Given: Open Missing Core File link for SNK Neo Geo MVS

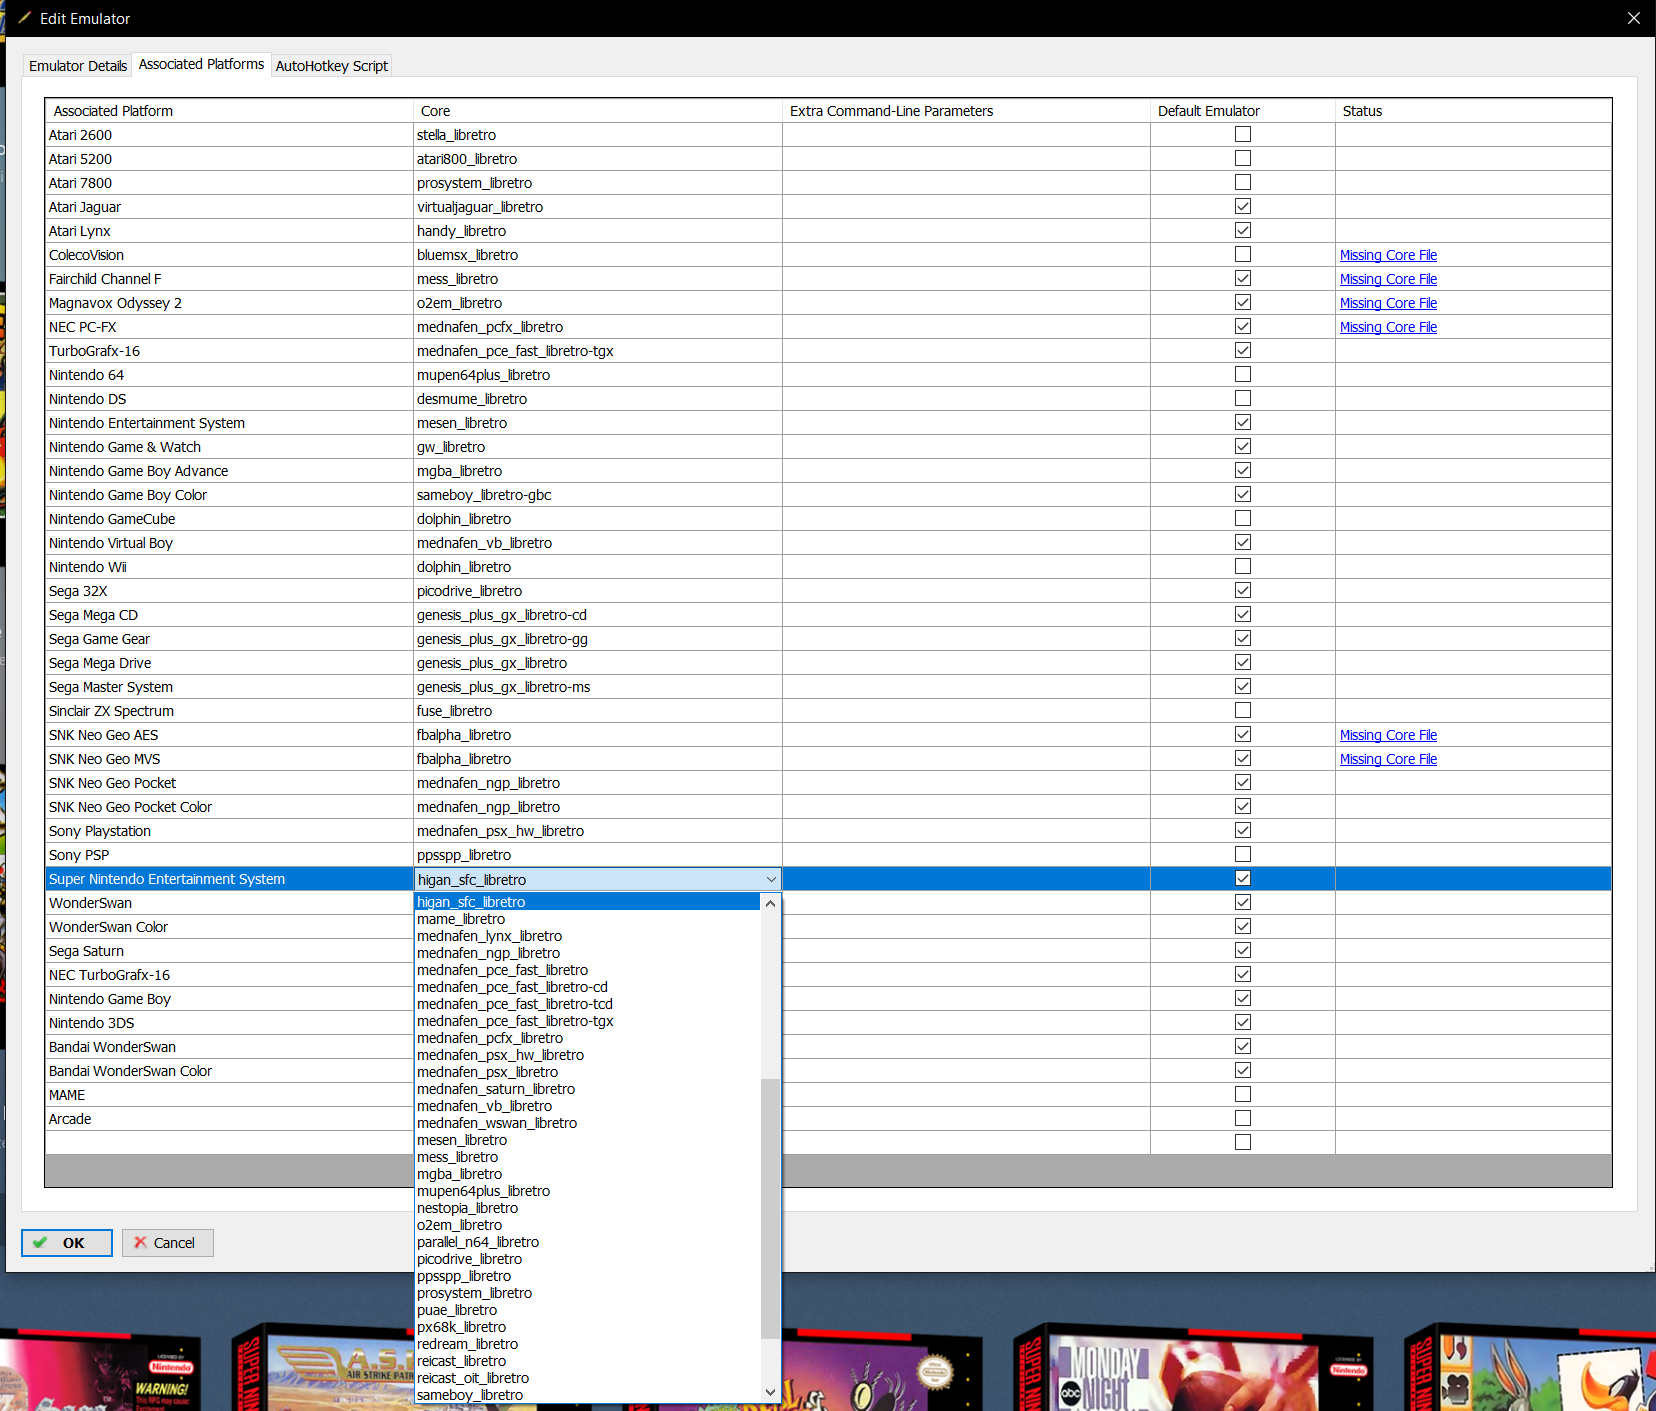Looking at the screenshot, I should (x=1388, y=759).
